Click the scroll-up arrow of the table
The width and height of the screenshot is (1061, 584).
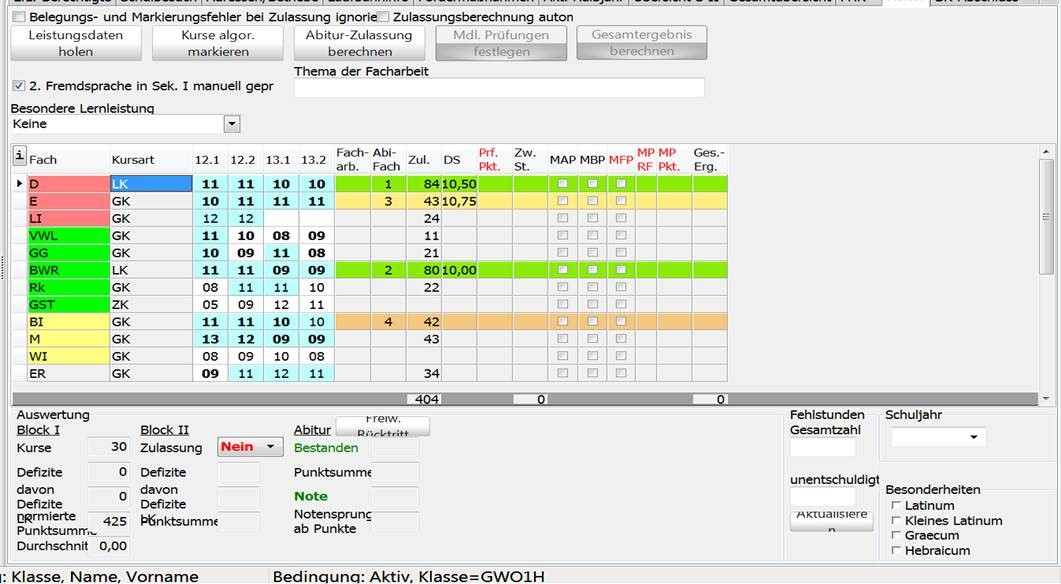(x=1046, y=152)
